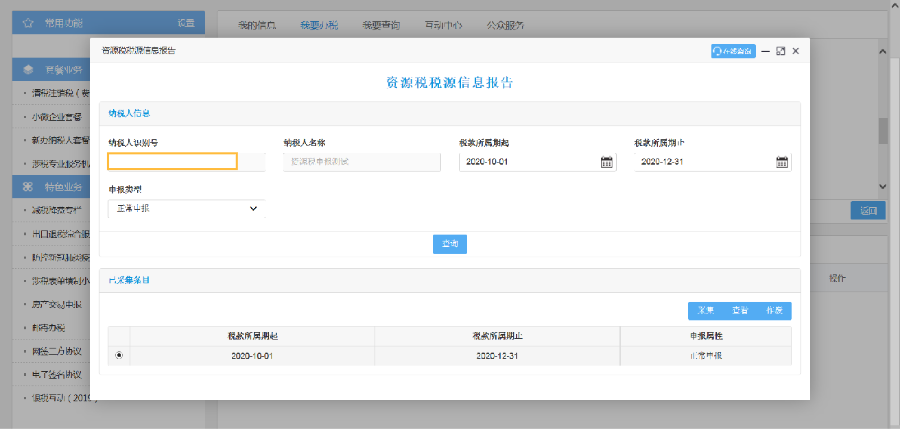Minimize the 资源税税源信息报告 dialog
This screenshot has width=900, height=429.
tap(766, 51)
